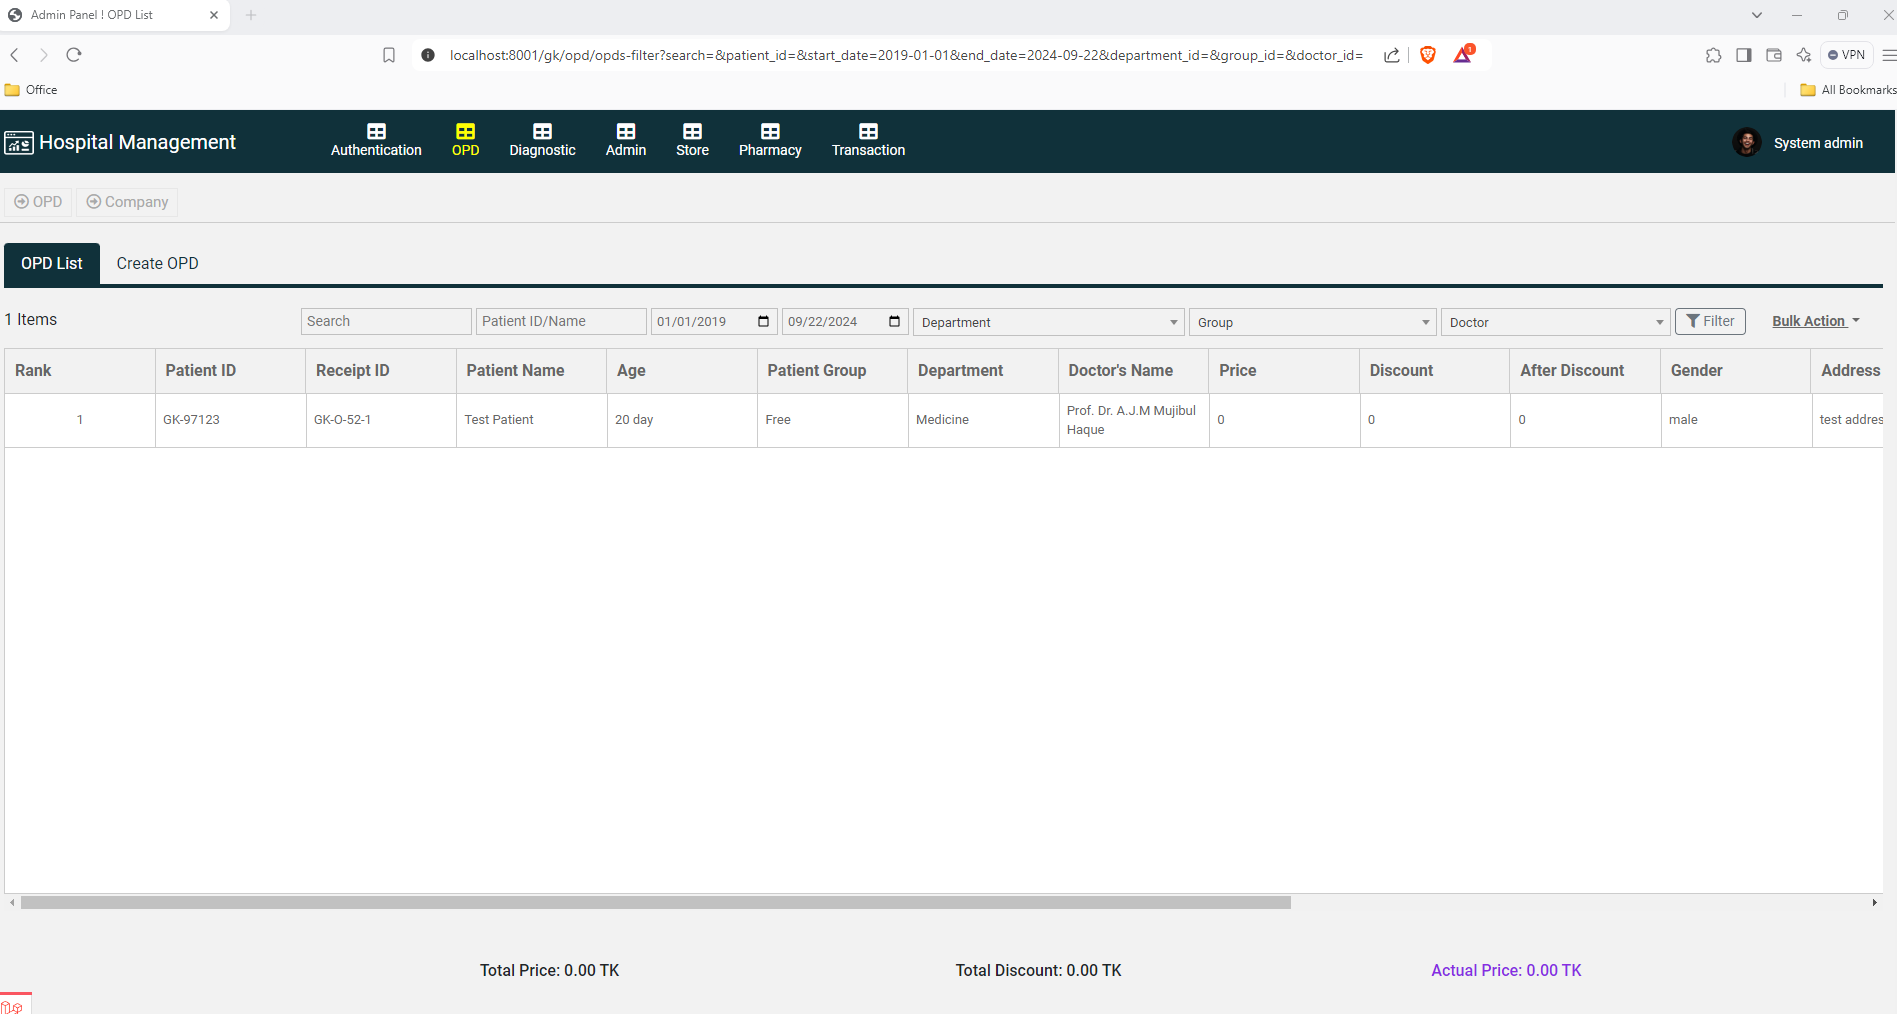Screen dimensions: 1897x1014
Task: Click the Search input field
Action: click(x=386, y=321)
